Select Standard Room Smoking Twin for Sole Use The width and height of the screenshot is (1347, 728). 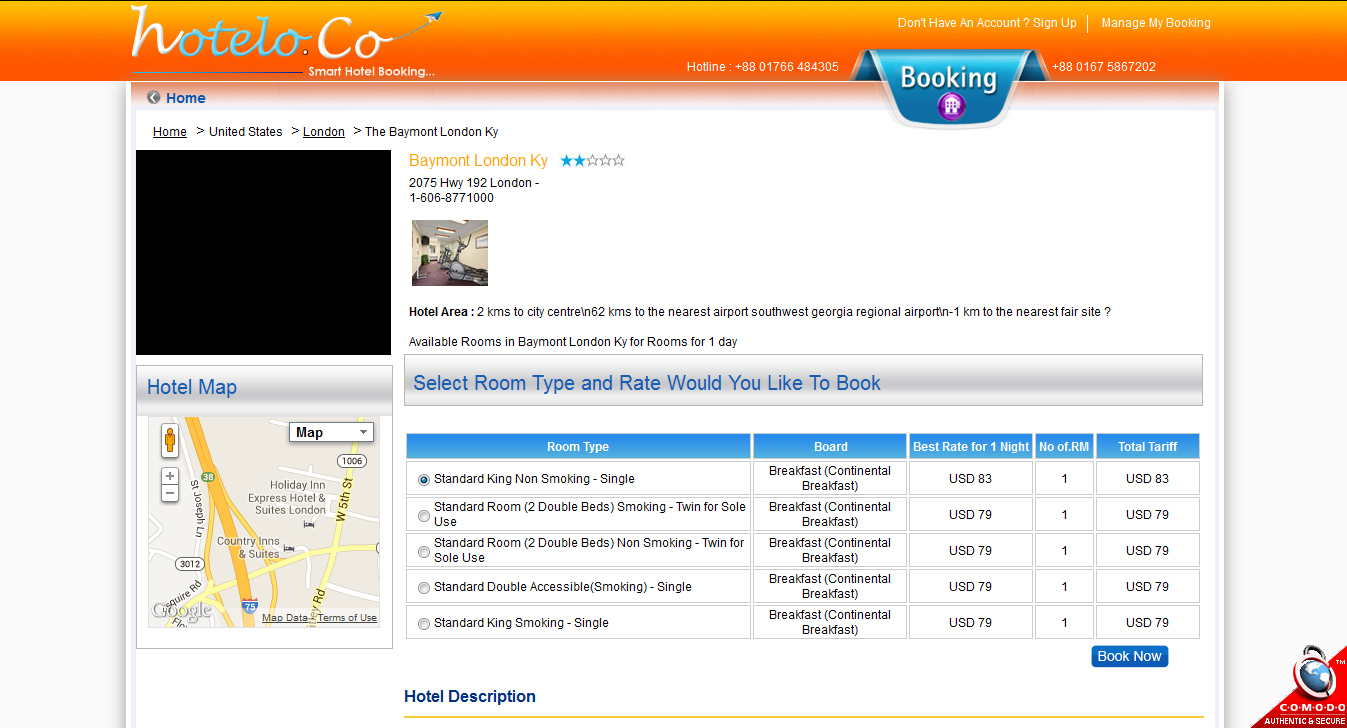(424, 516)
